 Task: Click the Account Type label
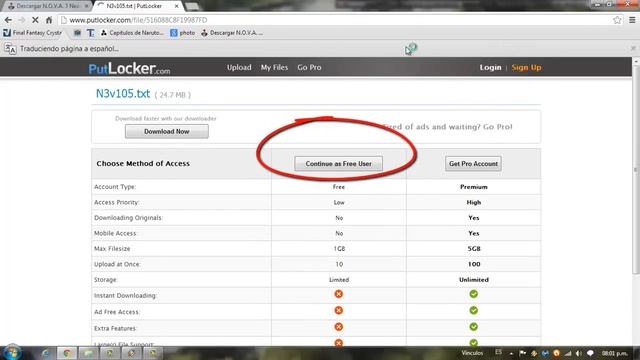click(115, 187)
